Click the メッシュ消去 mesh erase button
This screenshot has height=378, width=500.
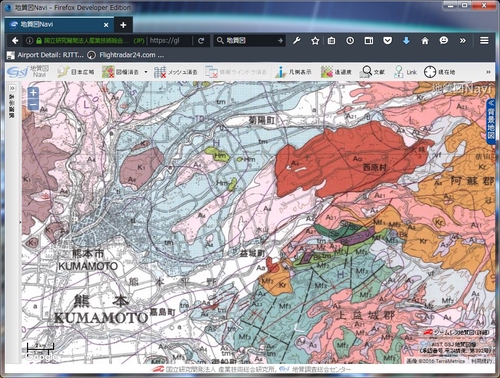(175, 72)
